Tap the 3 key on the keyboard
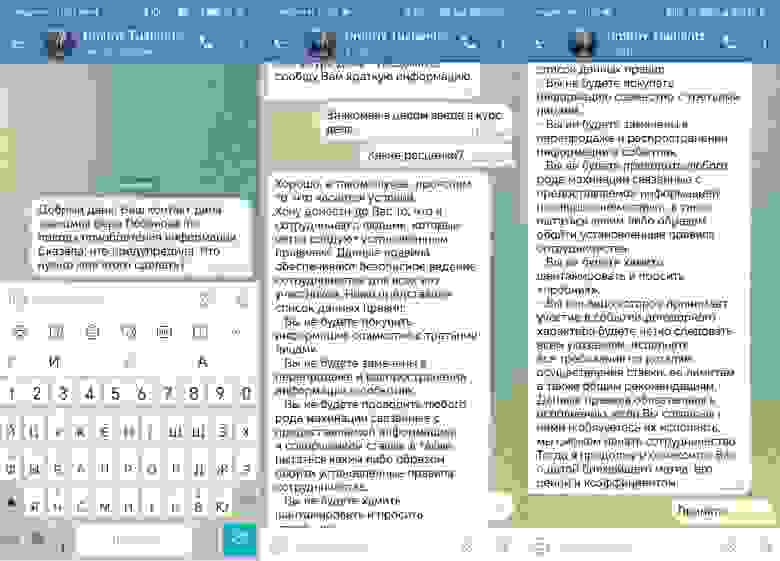The image size is (780, 561). pos(63,394)
